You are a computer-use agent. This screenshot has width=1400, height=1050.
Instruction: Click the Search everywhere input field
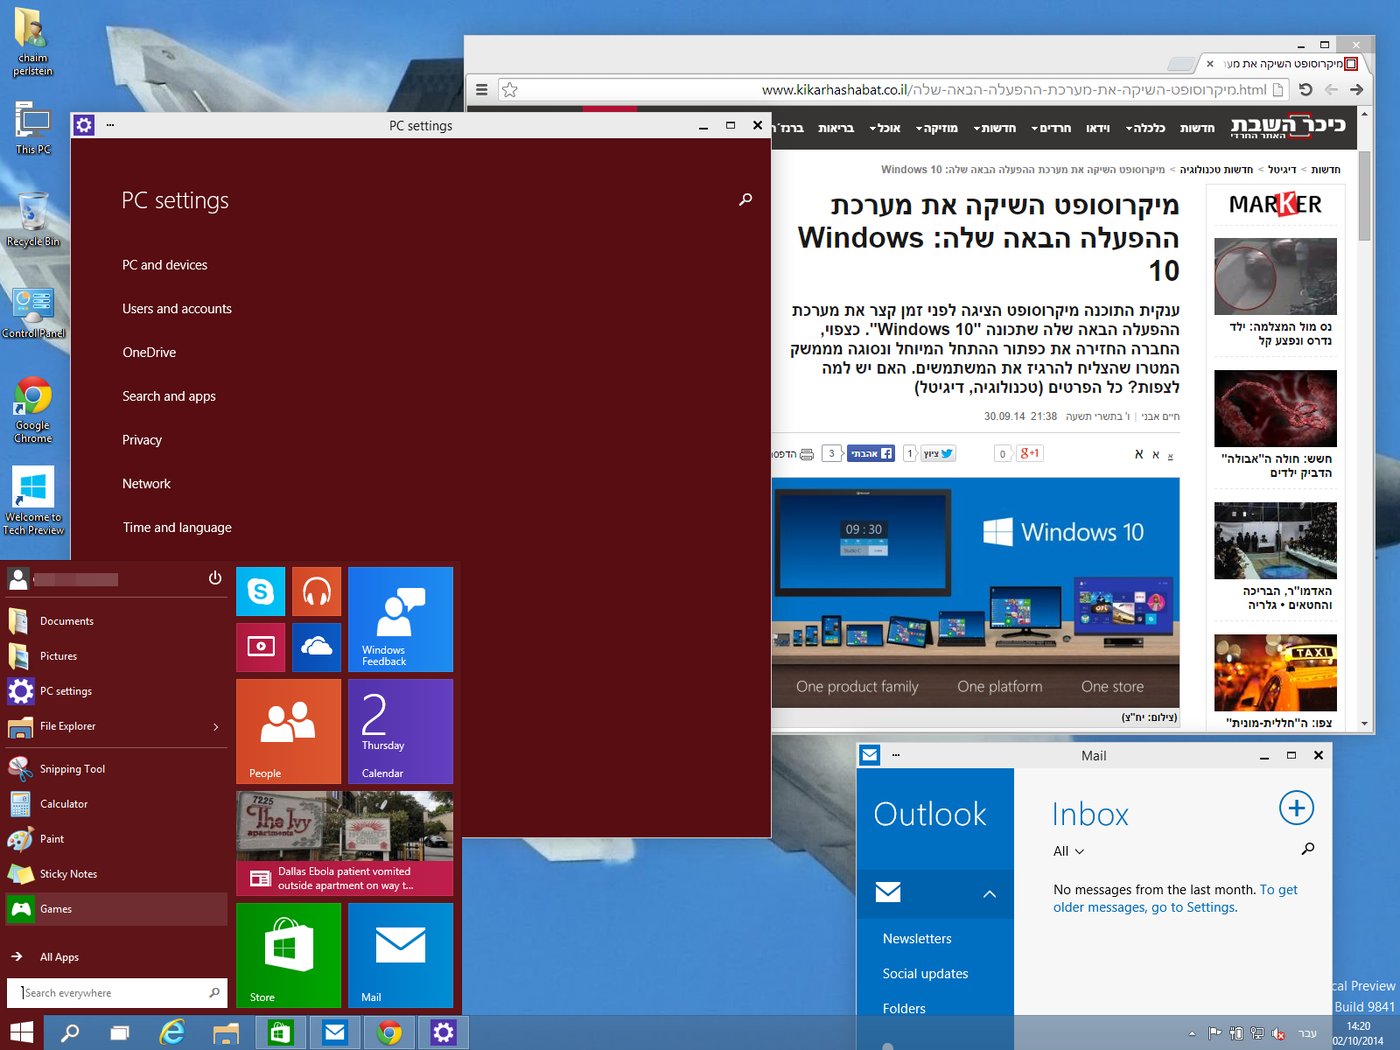[x=117, y=993]
